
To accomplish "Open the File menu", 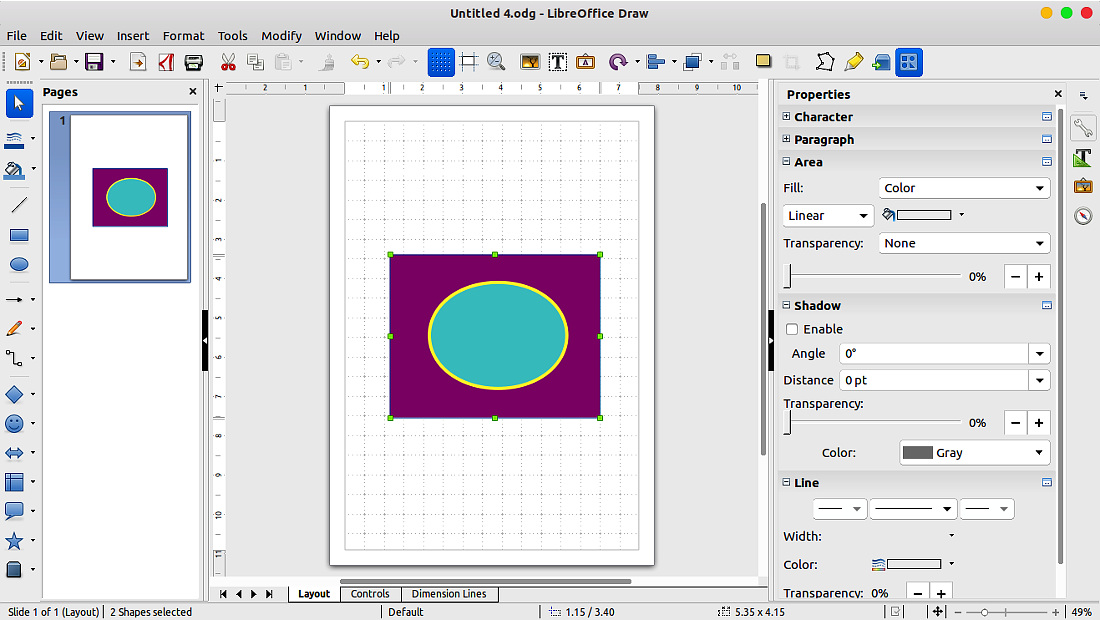I will (16, 36).
